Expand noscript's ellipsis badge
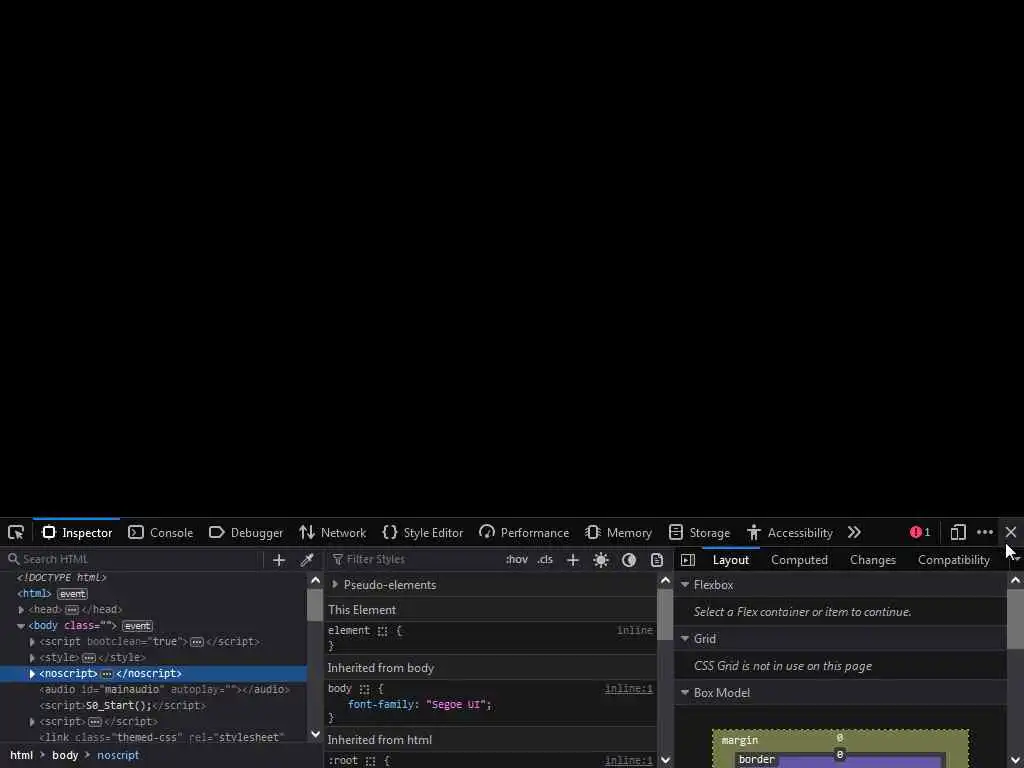Viewport: 1024px width, 768px height. tap(106, 673)
